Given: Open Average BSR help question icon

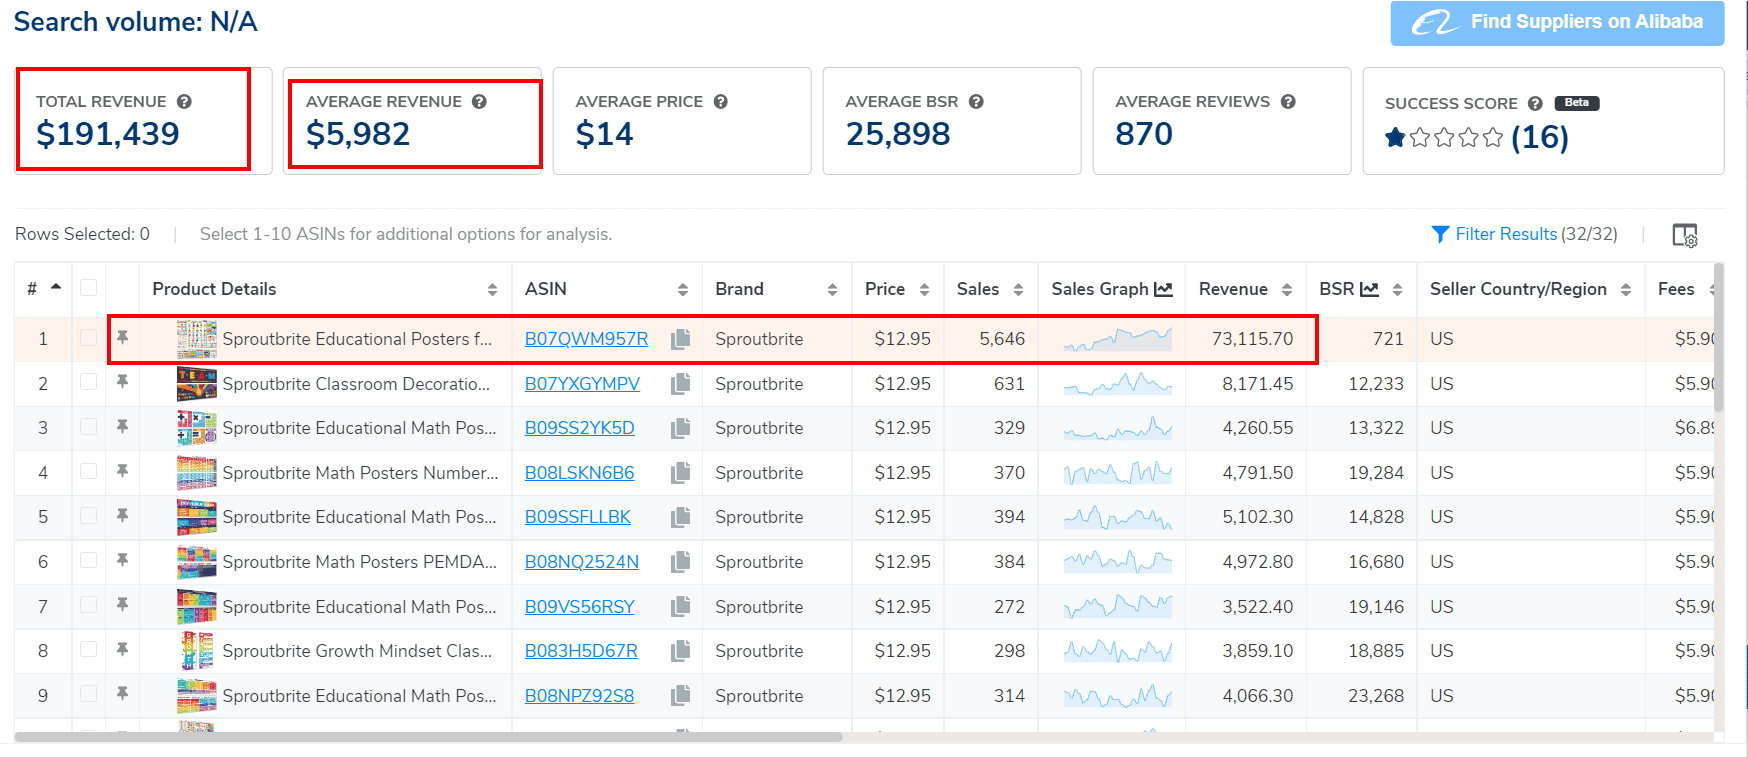Looking at the screenshot, I should pos(976,101).
